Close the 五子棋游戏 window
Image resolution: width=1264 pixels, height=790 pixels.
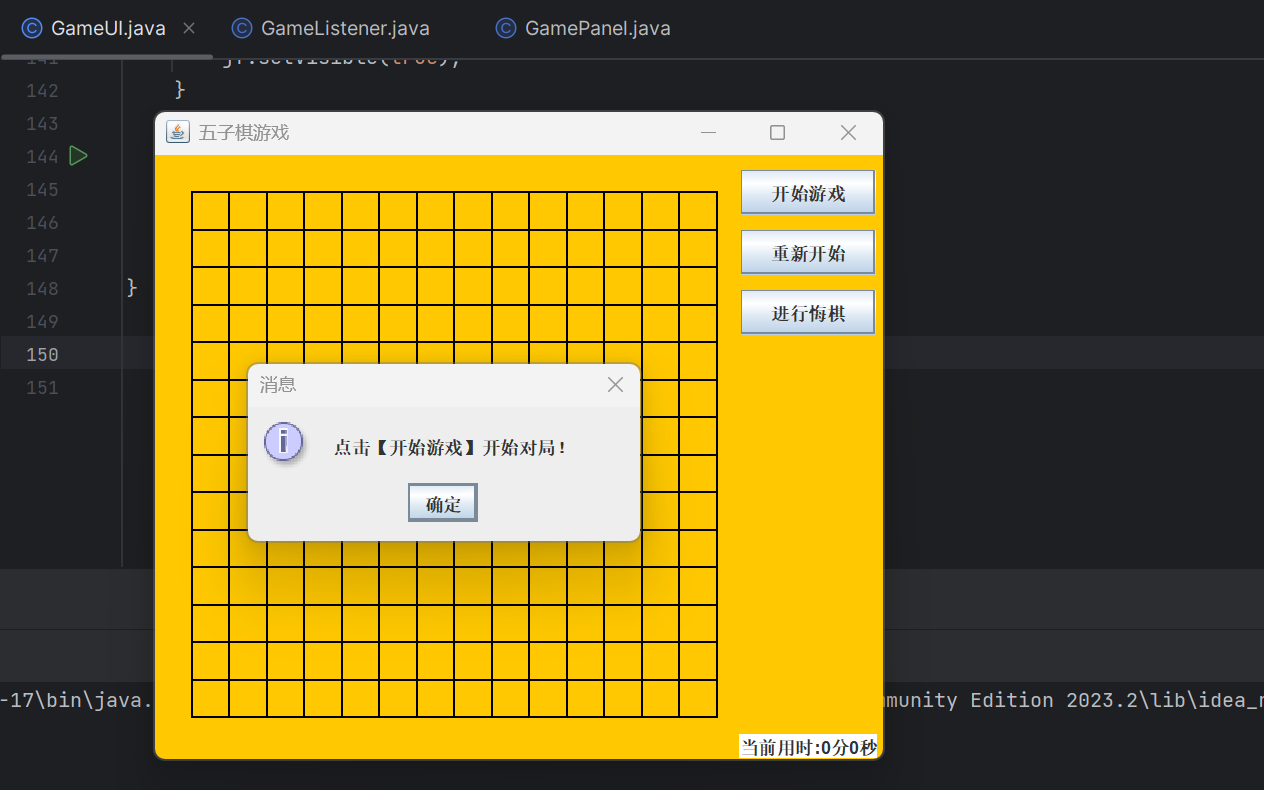(x=848, y=132)
